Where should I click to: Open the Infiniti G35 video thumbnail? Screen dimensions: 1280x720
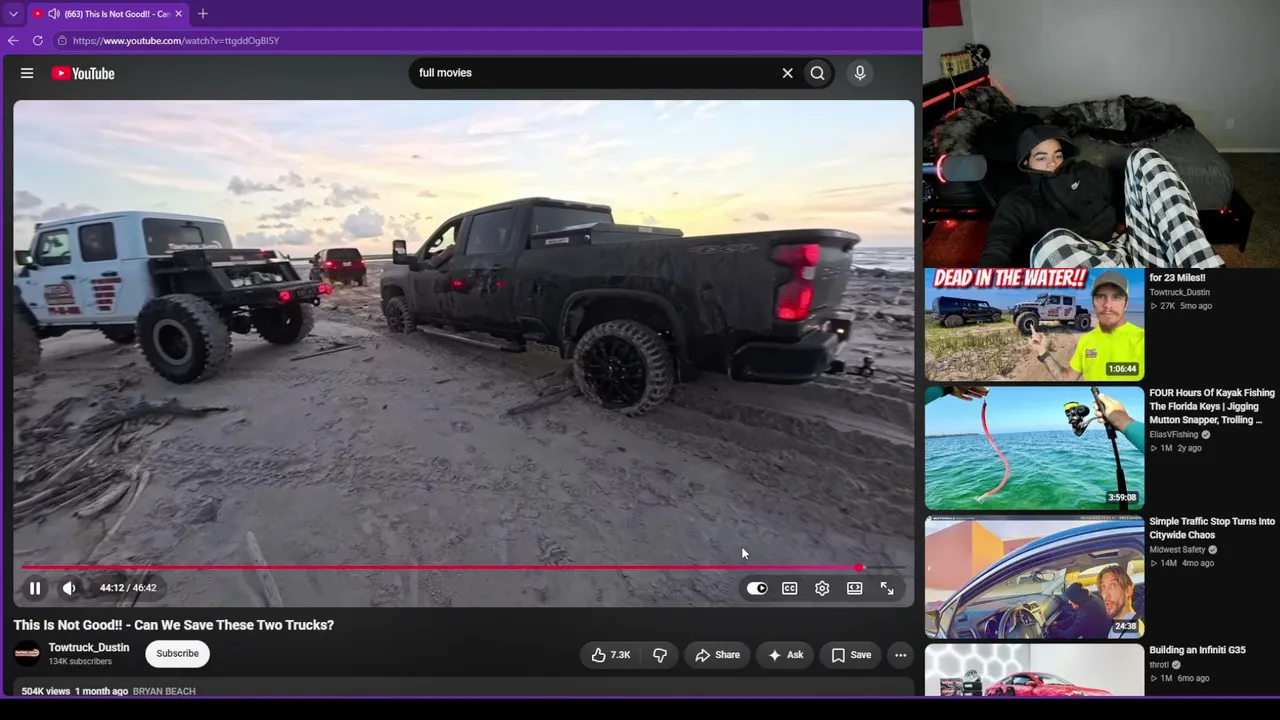1034,669
